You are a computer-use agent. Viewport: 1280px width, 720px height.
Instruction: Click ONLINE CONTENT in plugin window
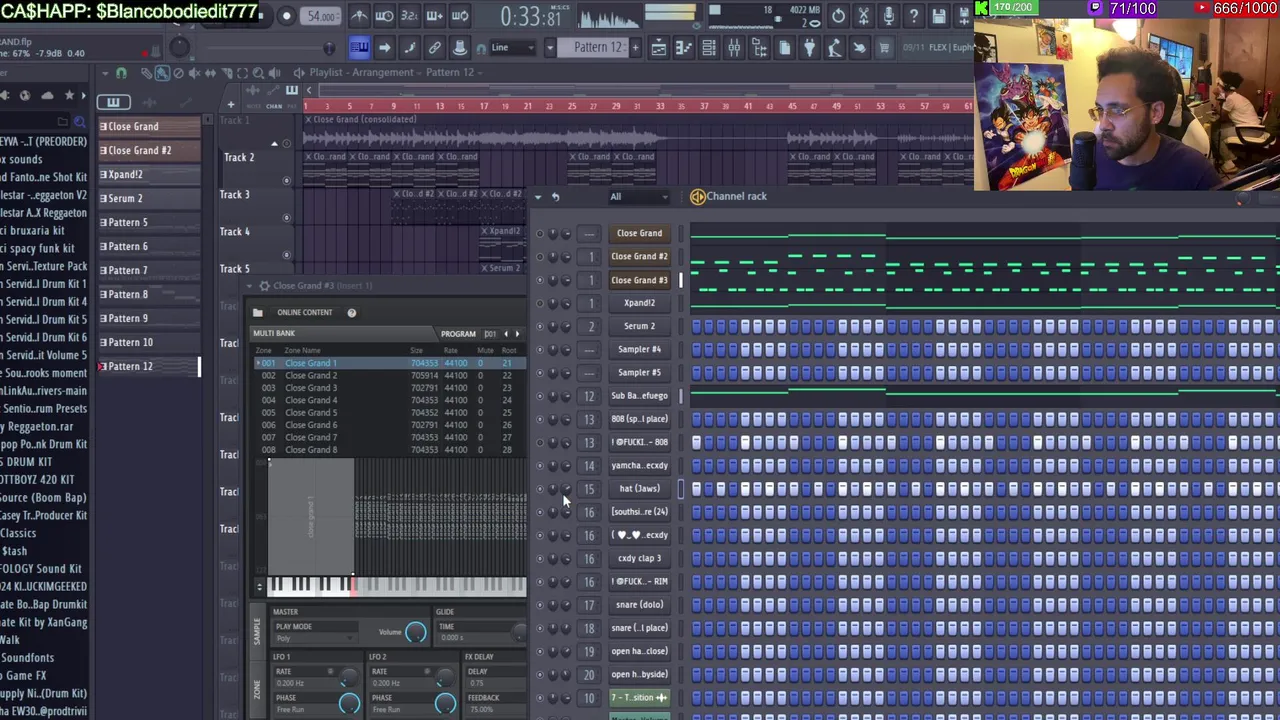[x=305, y=312]
